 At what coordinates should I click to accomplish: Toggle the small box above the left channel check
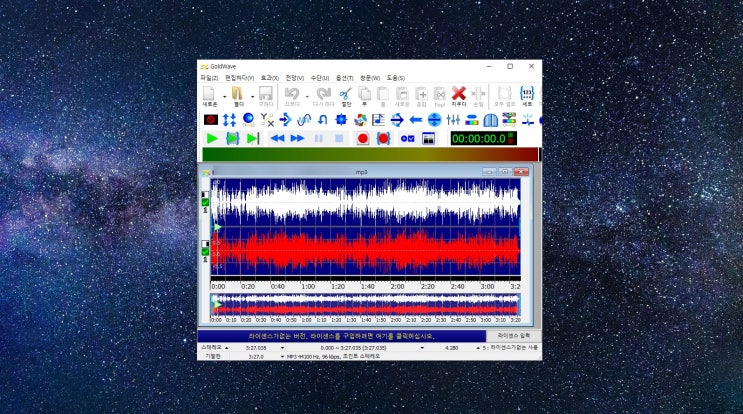205,195
